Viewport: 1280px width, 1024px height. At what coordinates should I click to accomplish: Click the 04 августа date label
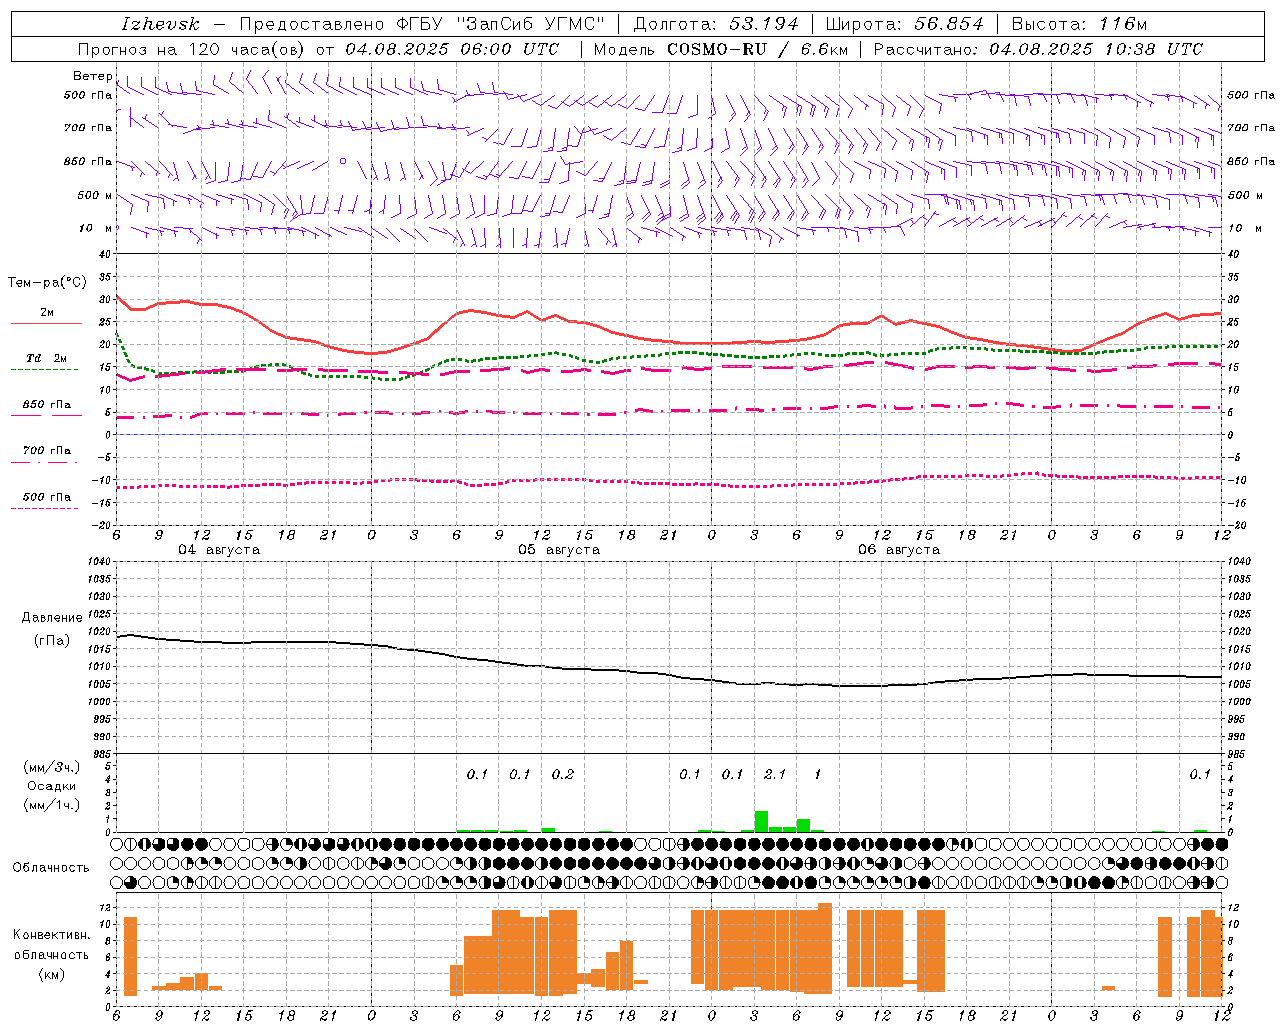pos(219,550)
